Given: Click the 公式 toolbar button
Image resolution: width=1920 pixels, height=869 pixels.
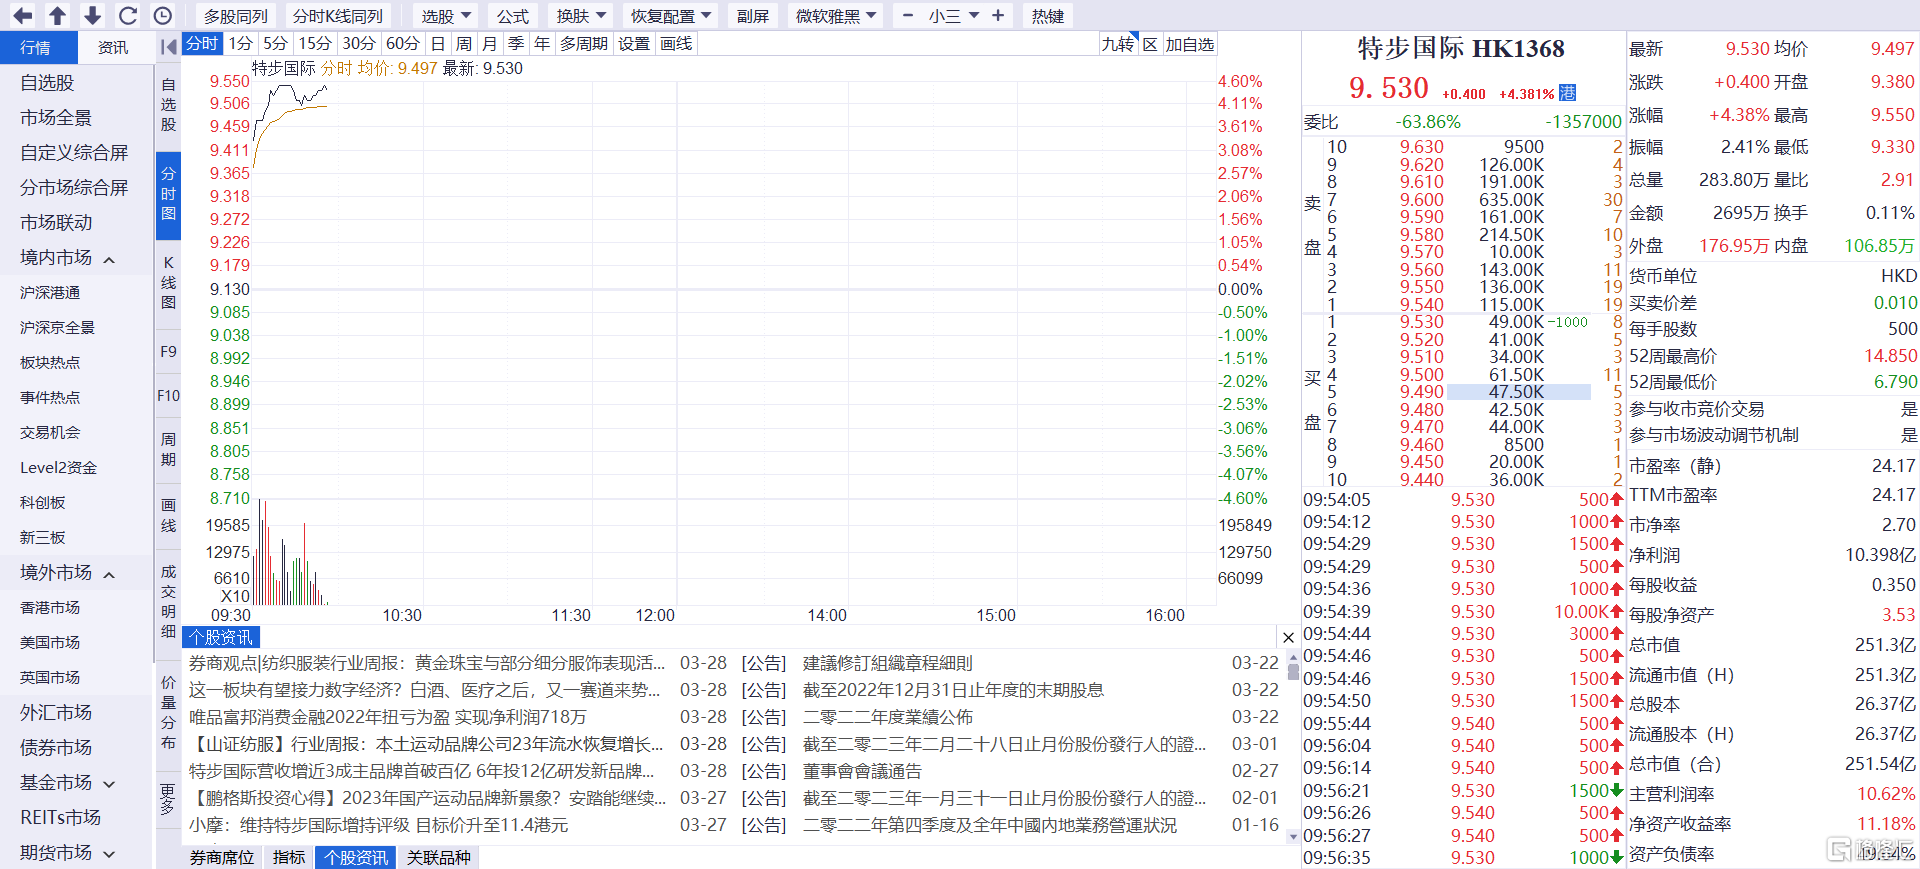Looking at the screenshot, I should 513,16.
